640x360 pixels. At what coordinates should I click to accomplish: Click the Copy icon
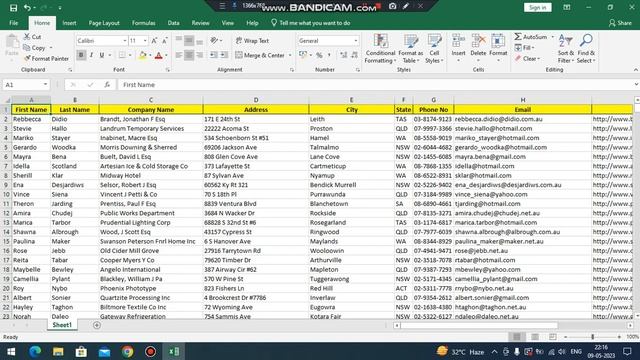coord(27,48)
